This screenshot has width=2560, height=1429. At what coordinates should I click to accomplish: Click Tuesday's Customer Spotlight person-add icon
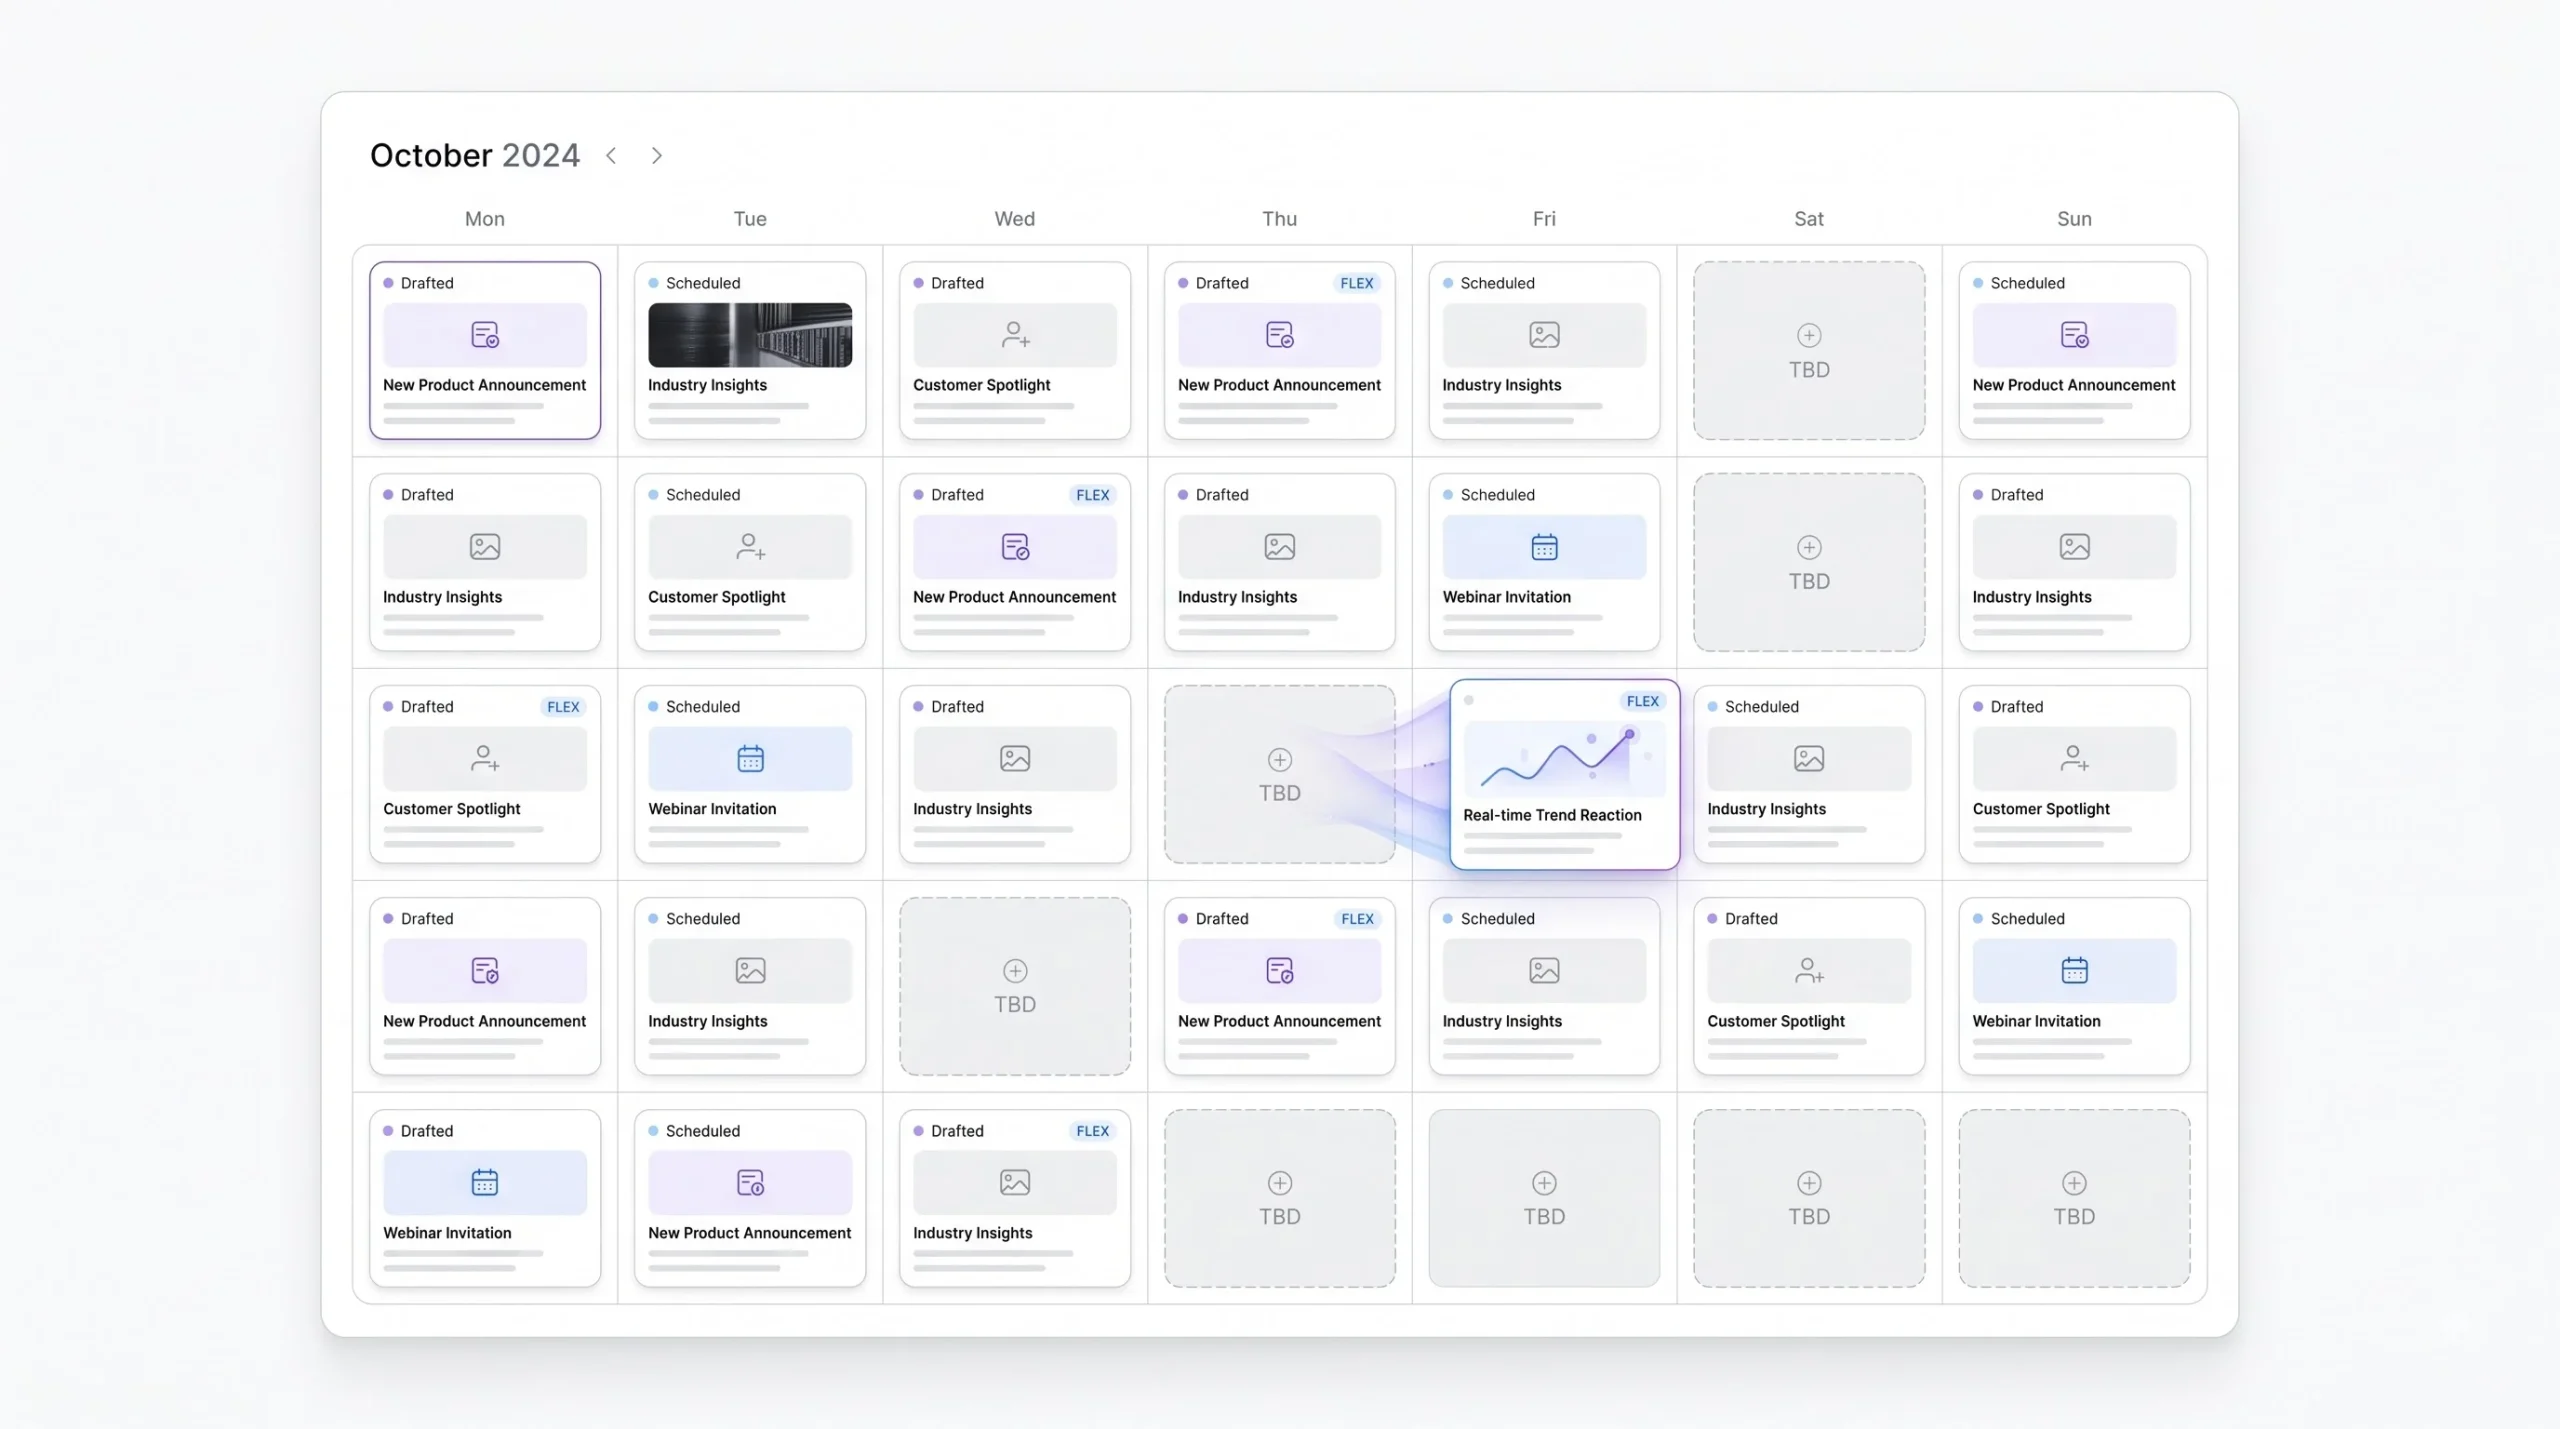pos(750,546)
